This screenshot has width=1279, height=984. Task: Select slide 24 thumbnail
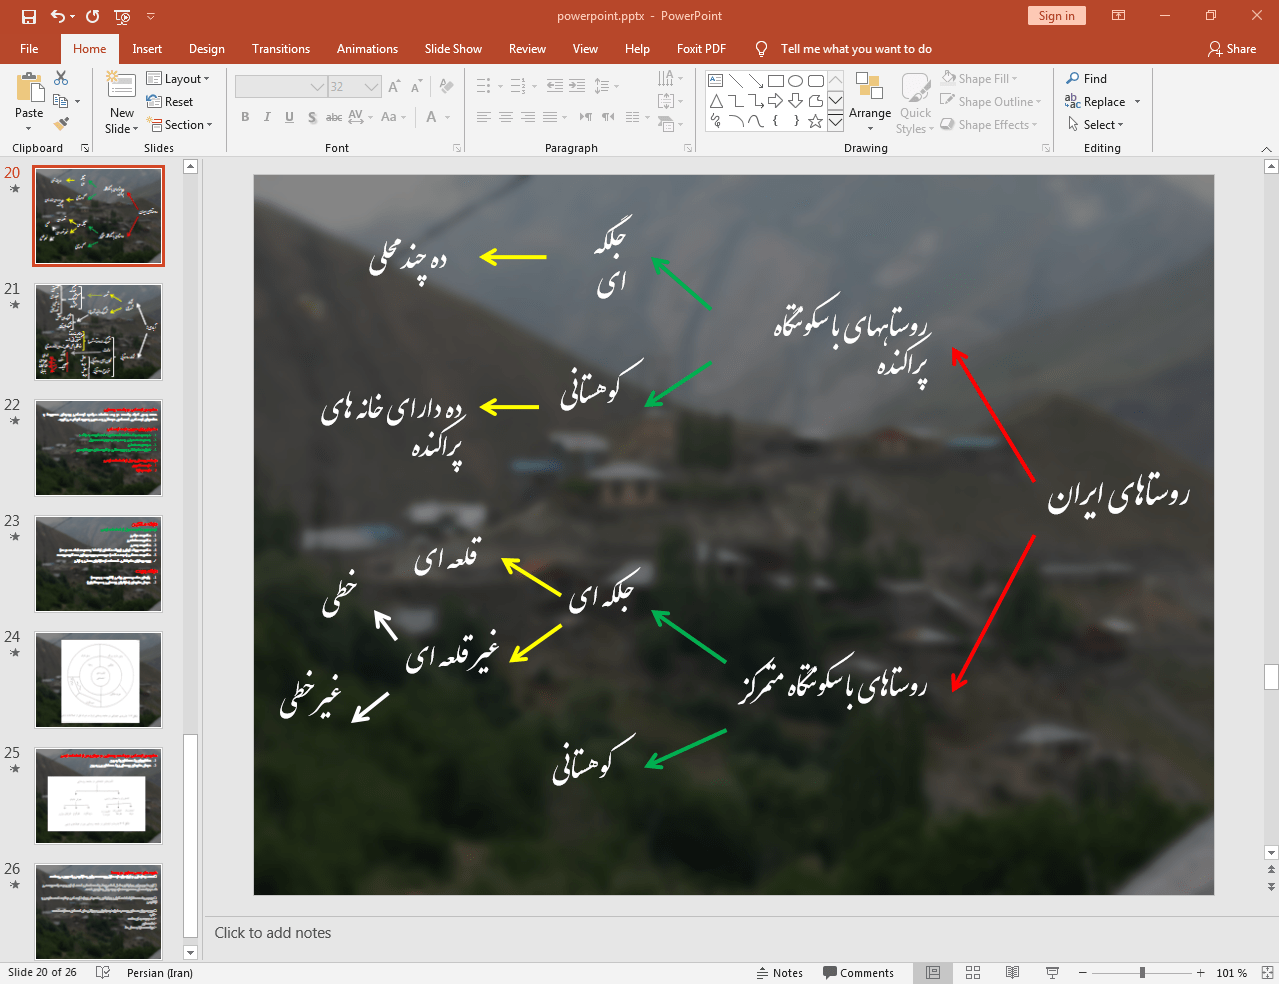[98, 680]
